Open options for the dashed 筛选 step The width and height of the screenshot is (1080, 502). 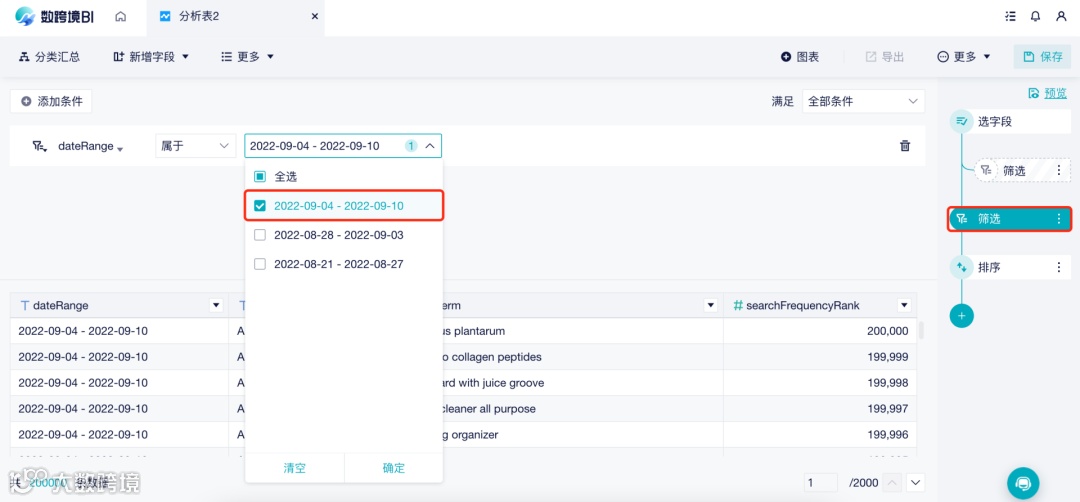click(x=1059, y=171)
